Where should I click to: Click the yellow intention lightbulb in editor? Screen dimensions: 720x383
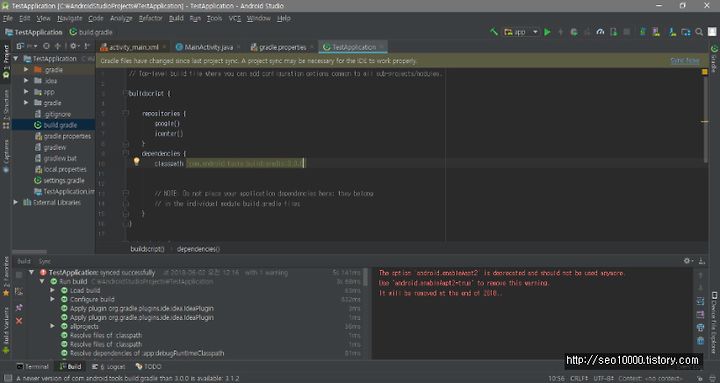click(x=136, y=161)
